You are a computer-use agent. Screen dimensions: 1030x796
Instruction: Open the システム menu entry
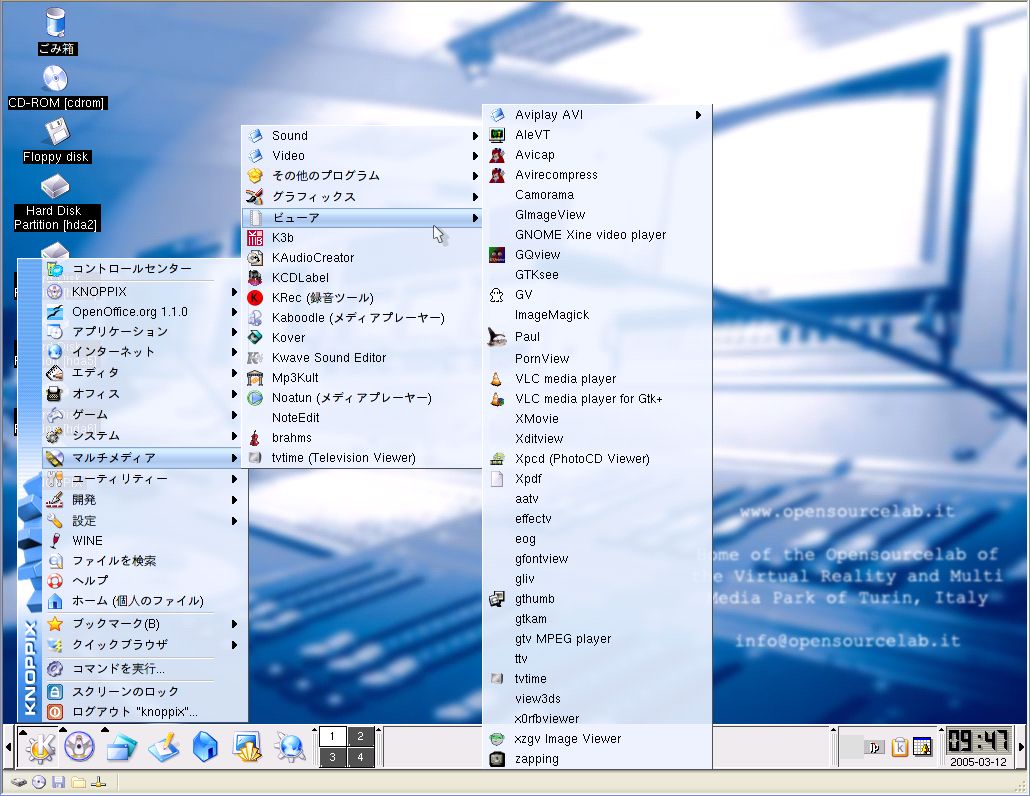[142, 436]
